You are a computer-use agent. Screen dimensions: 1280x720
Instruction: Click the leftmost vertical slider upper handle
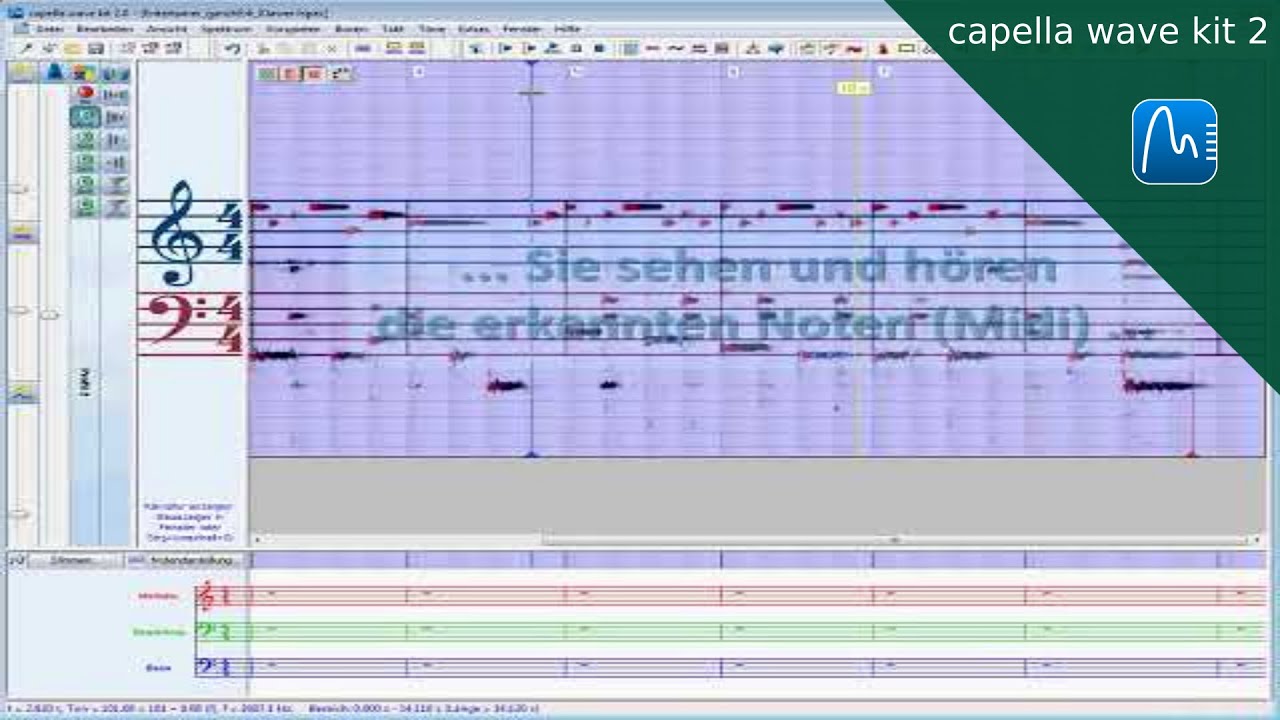point(18,187)
